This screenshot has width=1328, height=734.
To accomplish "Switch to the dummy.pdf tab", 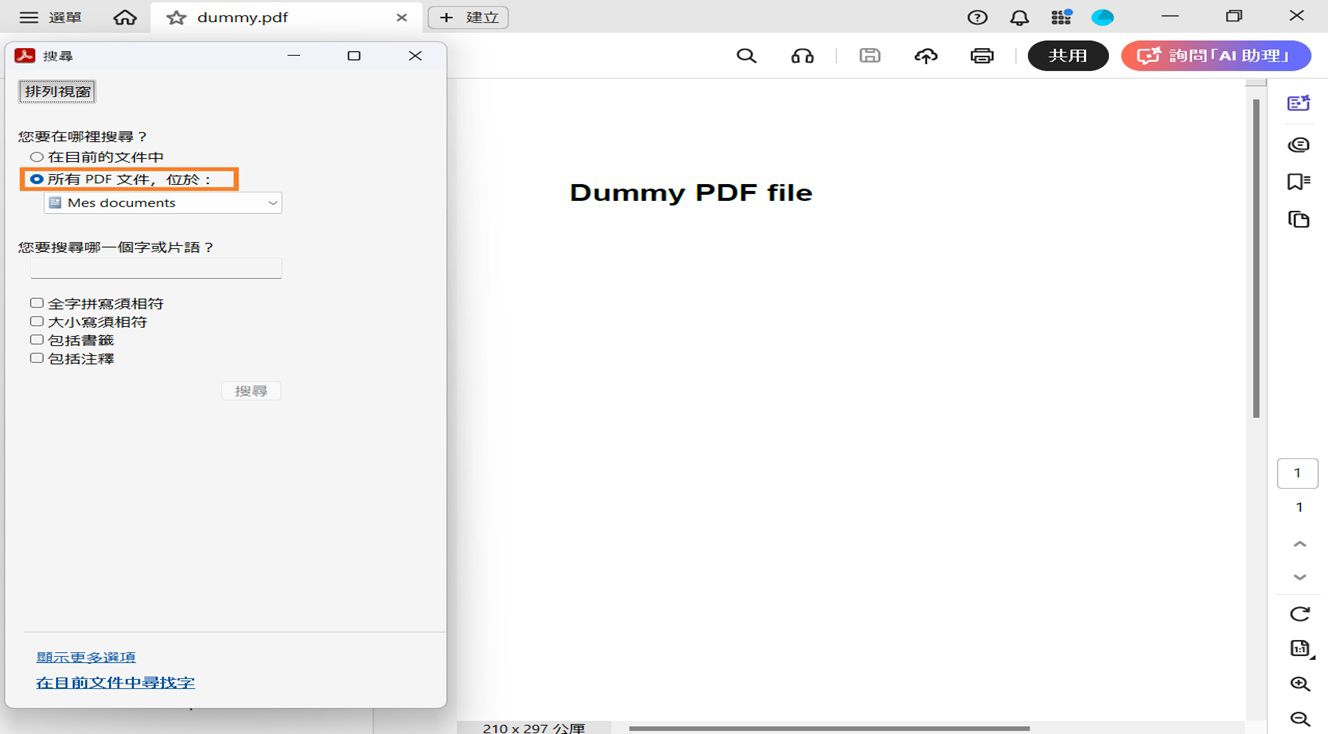I will (x=243, y=18).
